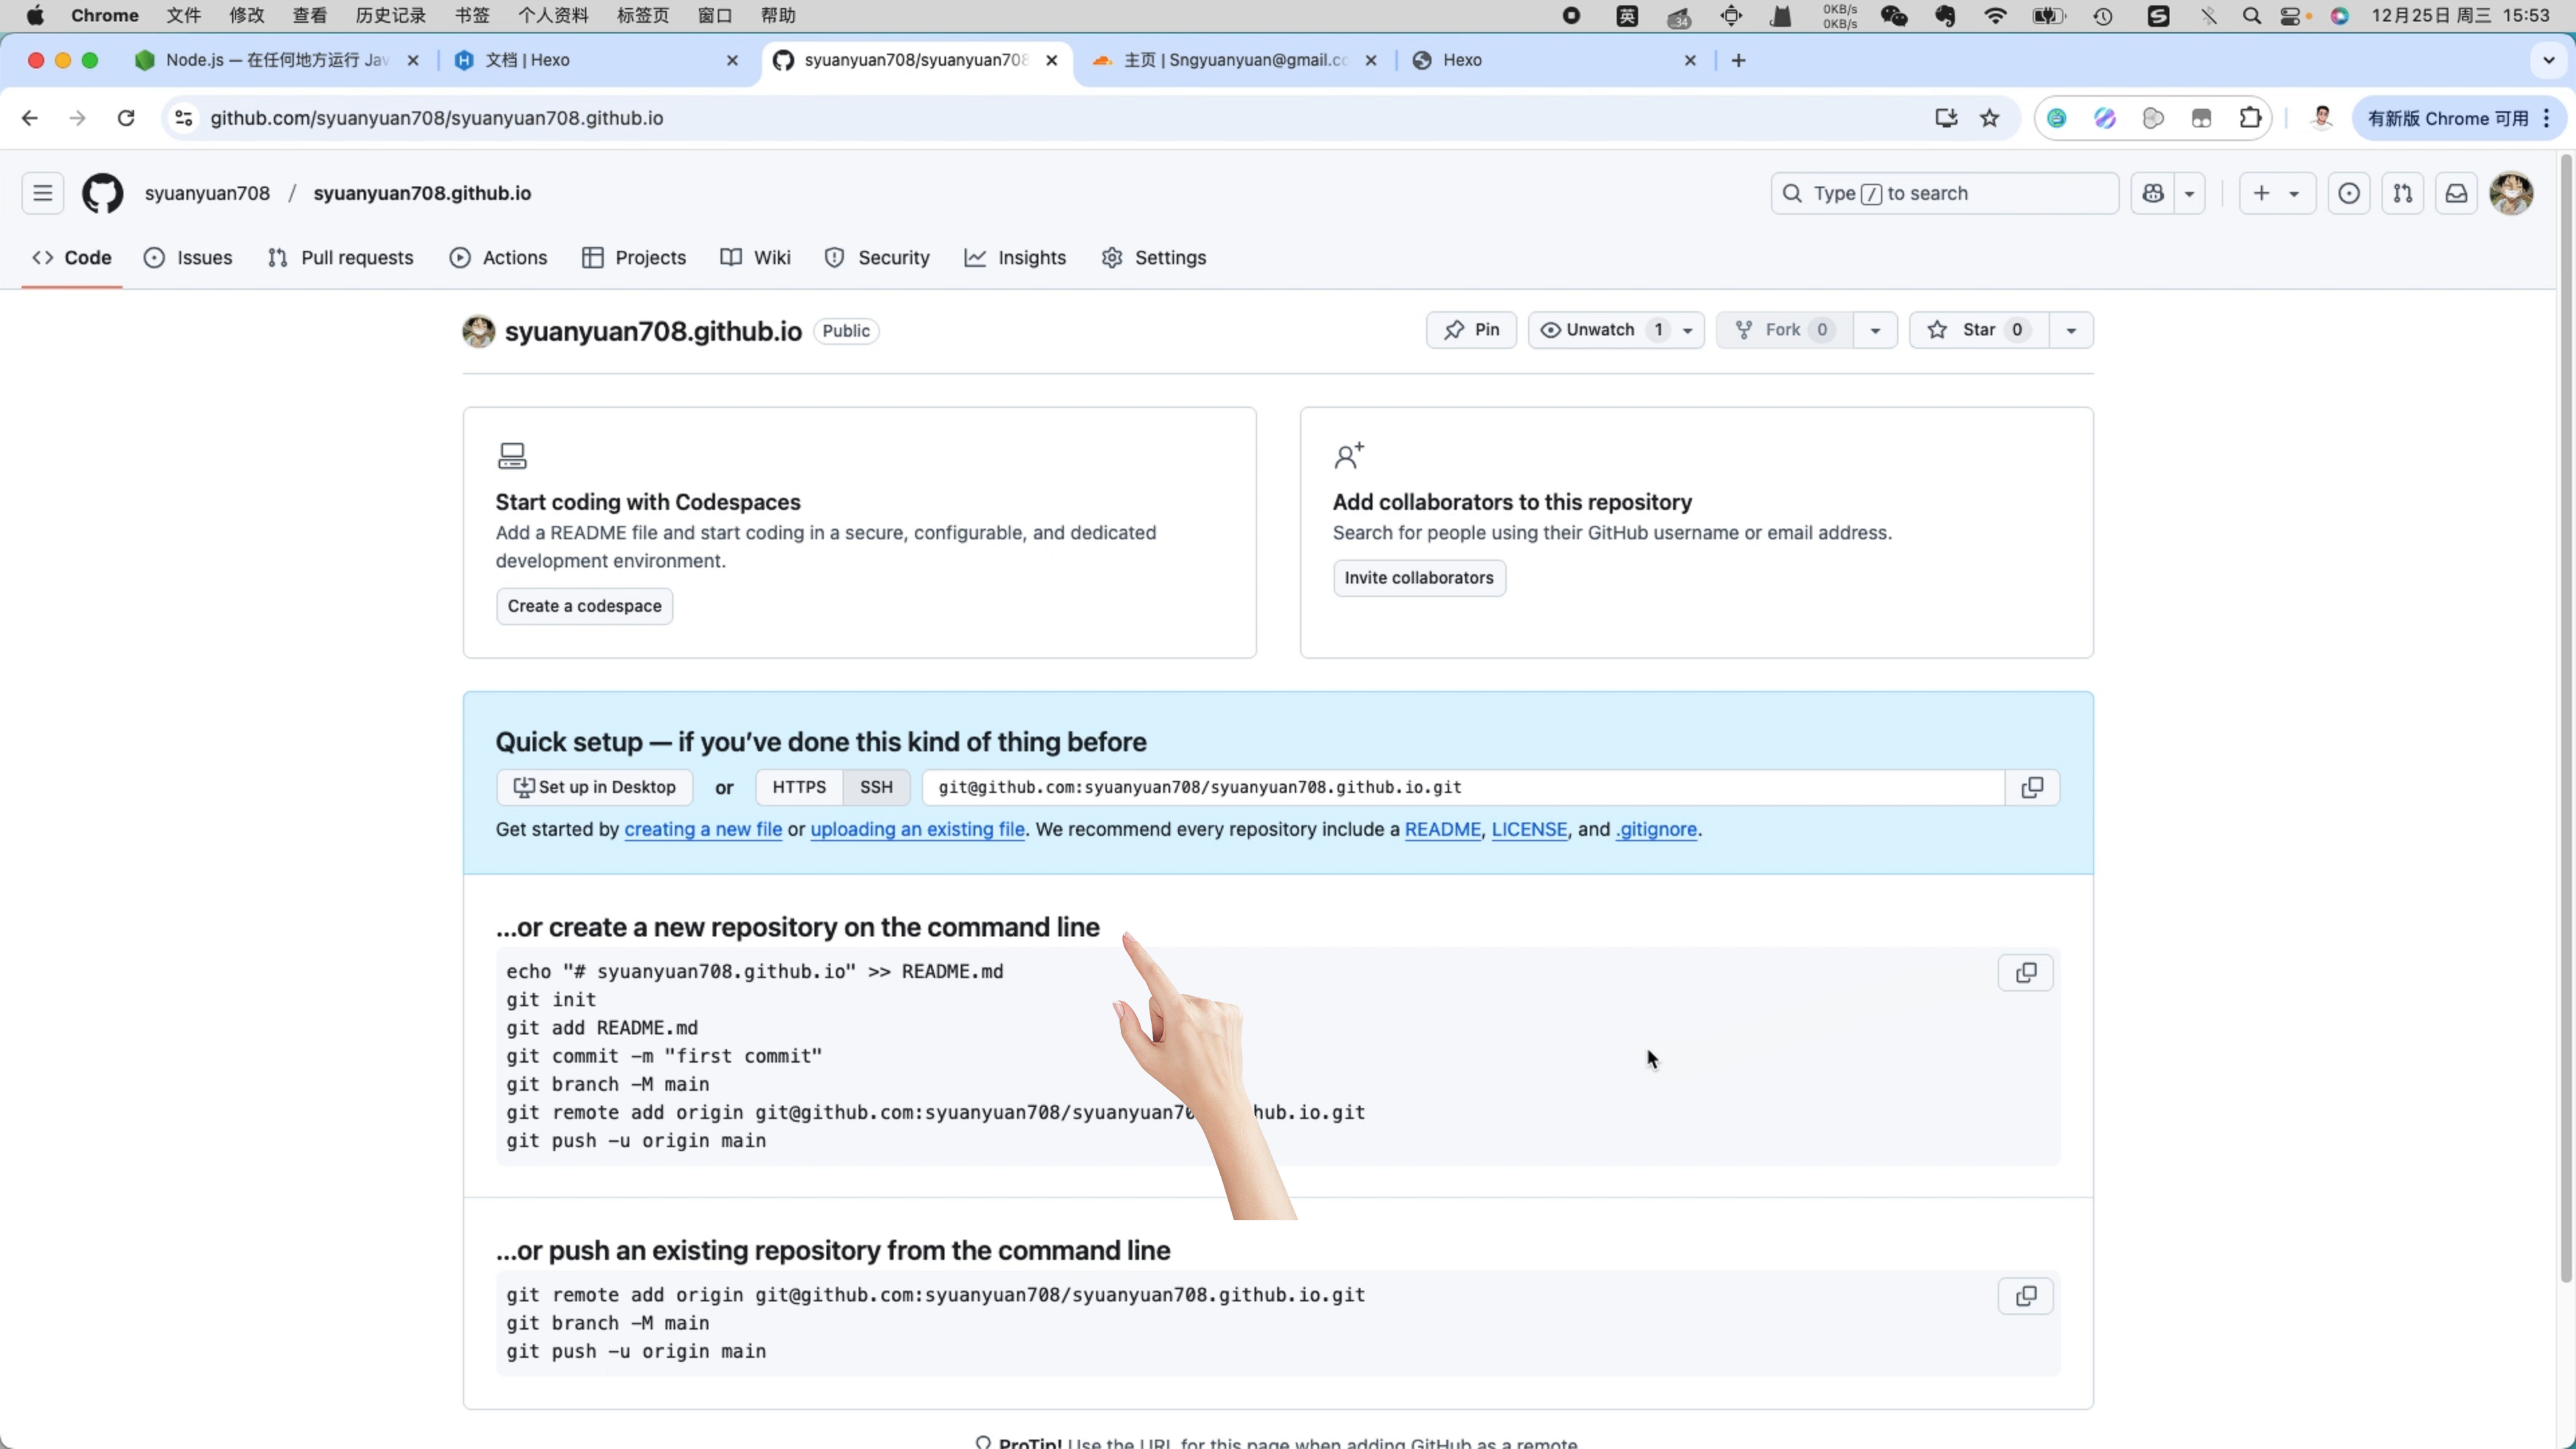Close the syuanyuan708 GitHub browser tab

(1052, 60)
